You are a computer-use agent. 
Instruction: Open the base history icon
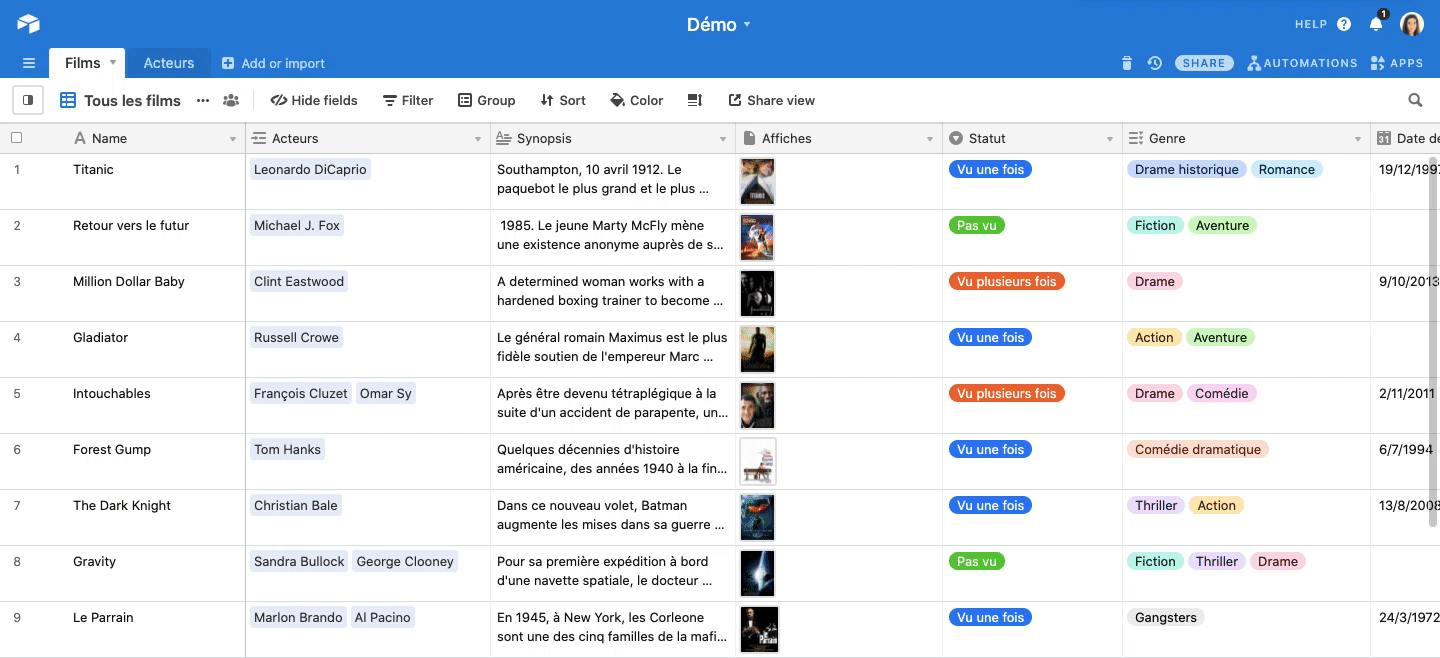pyautogui.click(x=1155, y=63)
